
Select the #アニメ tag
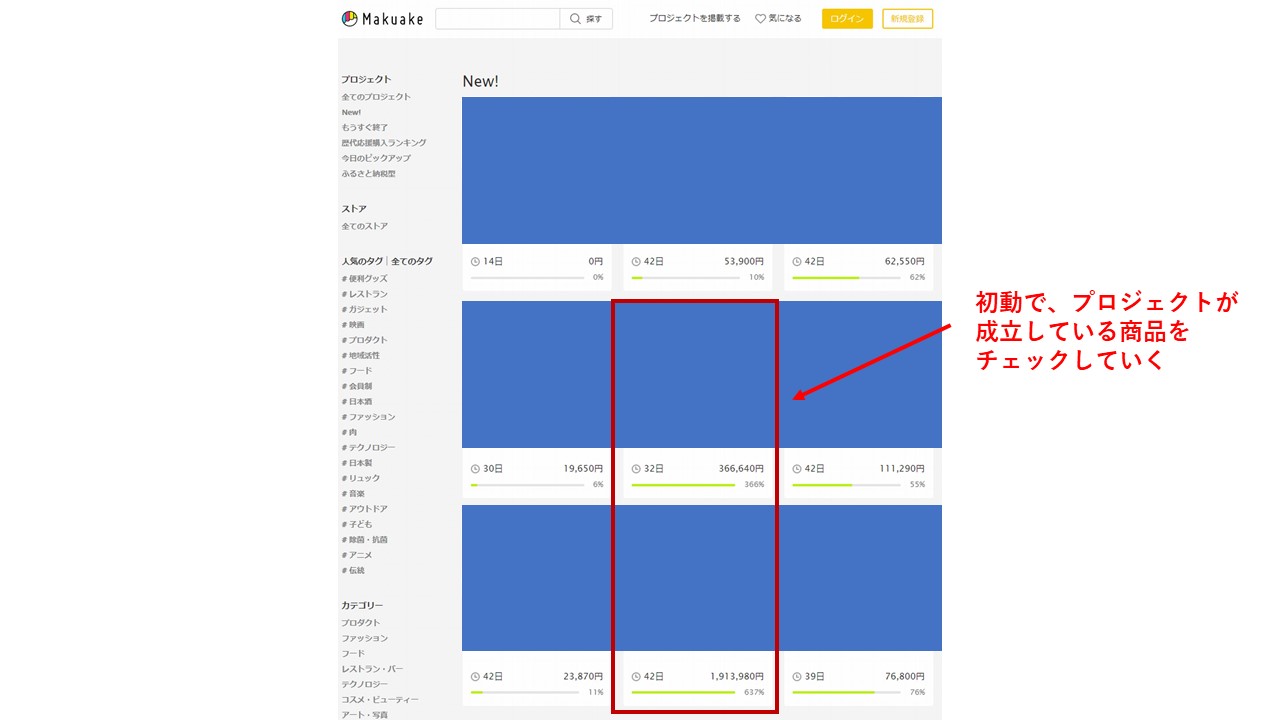357,555
